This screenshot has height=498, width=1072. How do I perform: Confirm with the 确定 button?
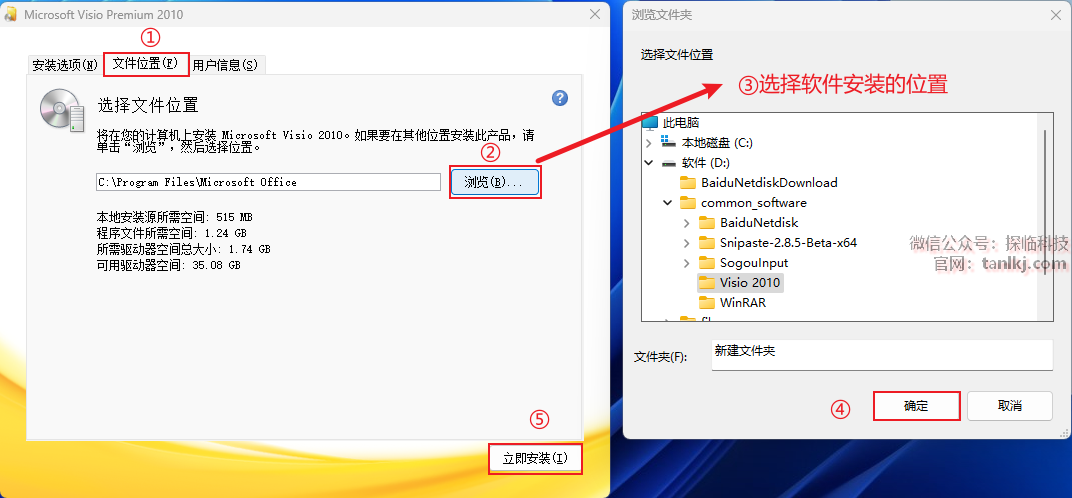pos(916,406)
